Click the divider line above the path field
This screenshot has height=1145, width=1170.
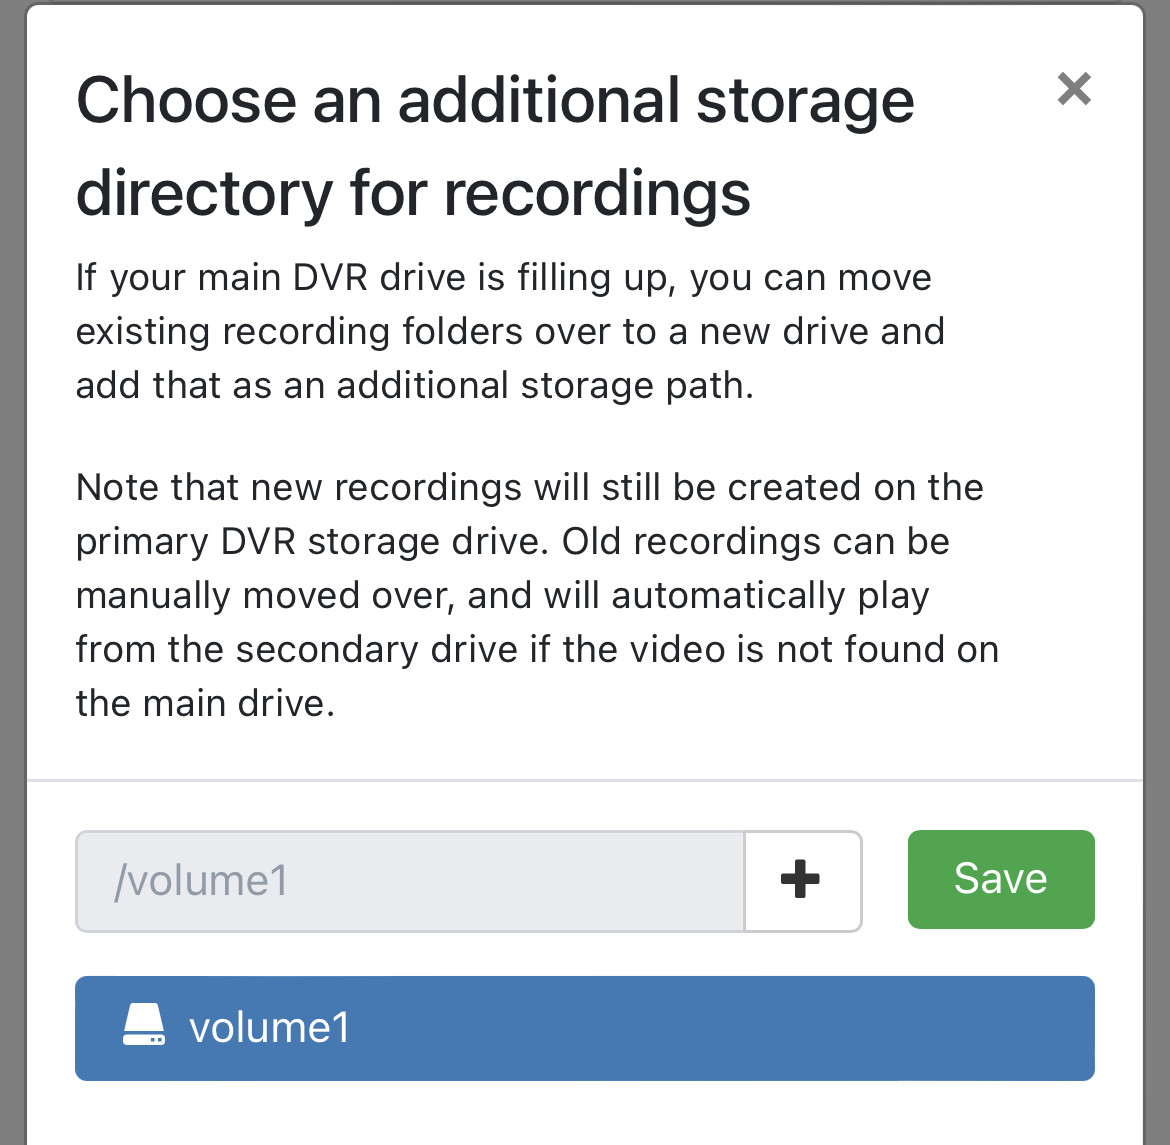click(x=584, y=780)
